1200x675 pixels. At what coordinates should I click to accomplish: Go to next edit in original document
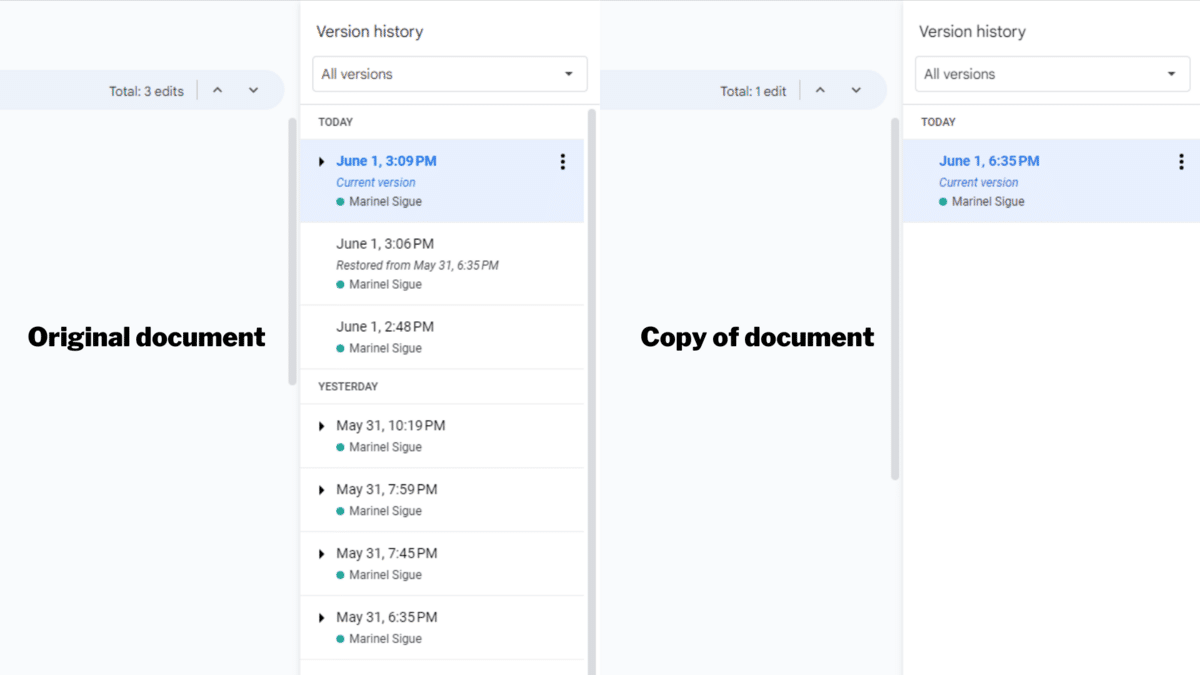[253, 91]
